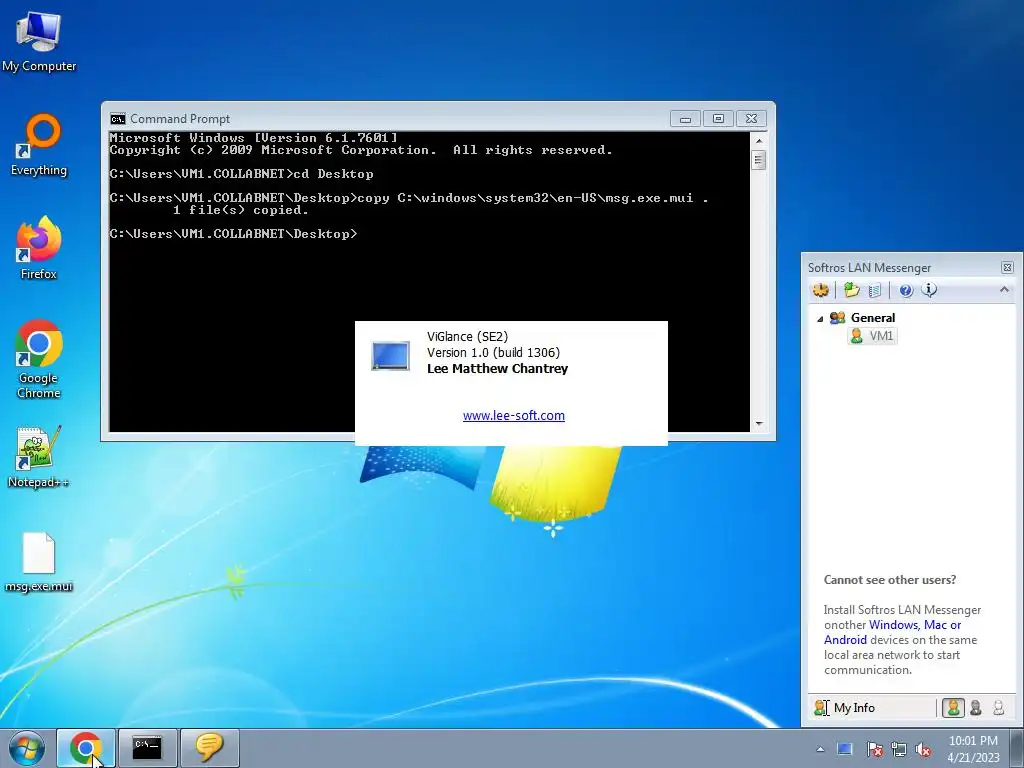The width and height of the screenshot is (1024, 768).
Task: Click the Chrome taskbar button
Action: pos(86,748)
